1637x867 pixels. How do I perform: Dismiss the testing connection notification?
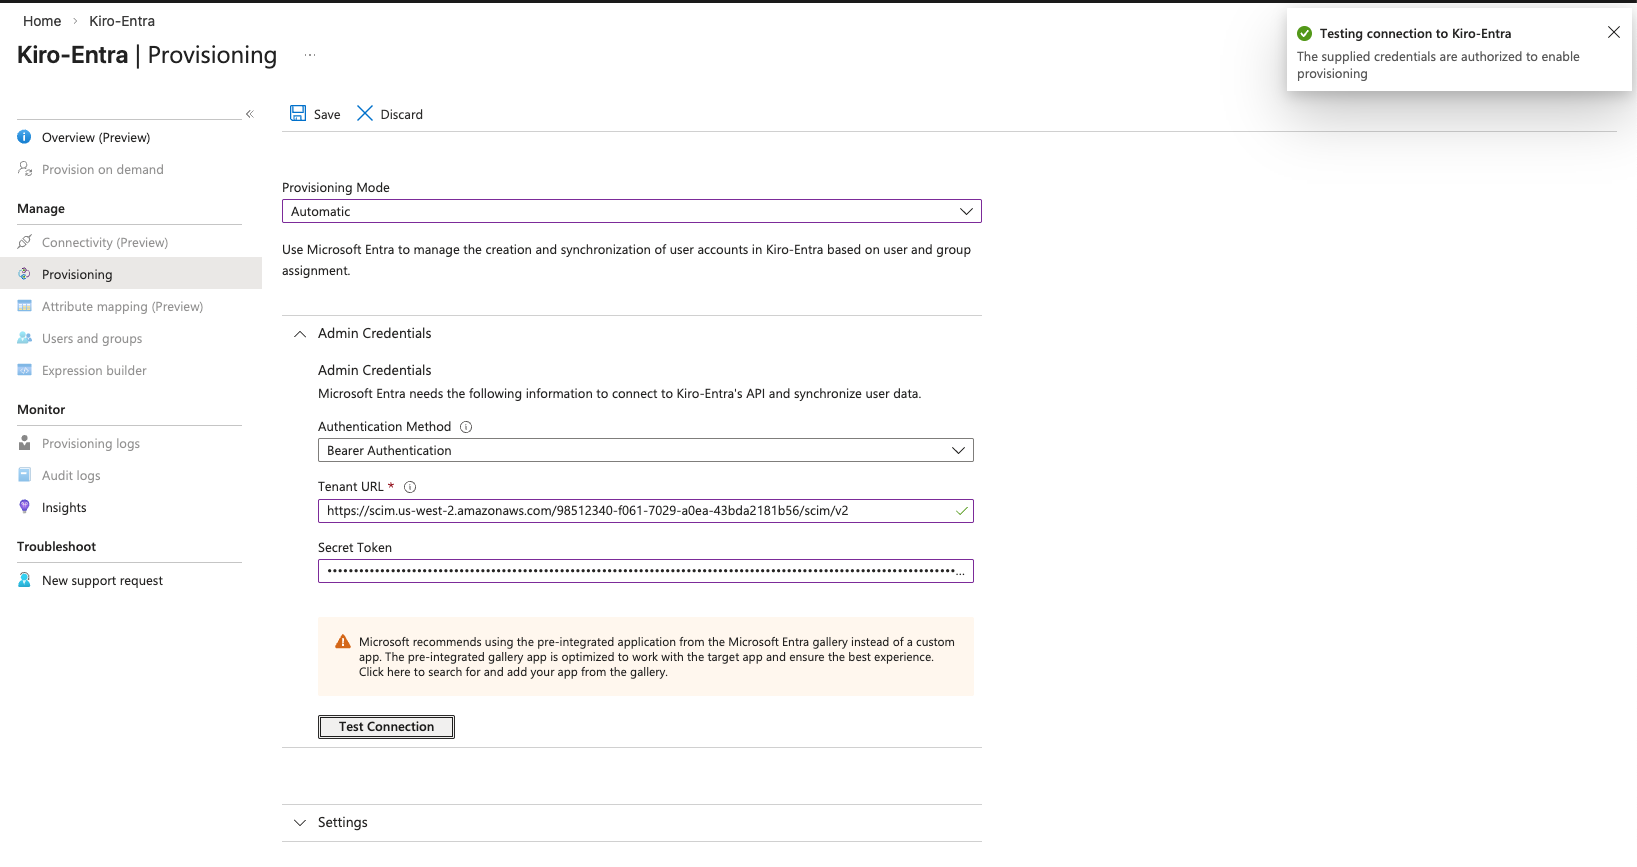pos(1613,33)
